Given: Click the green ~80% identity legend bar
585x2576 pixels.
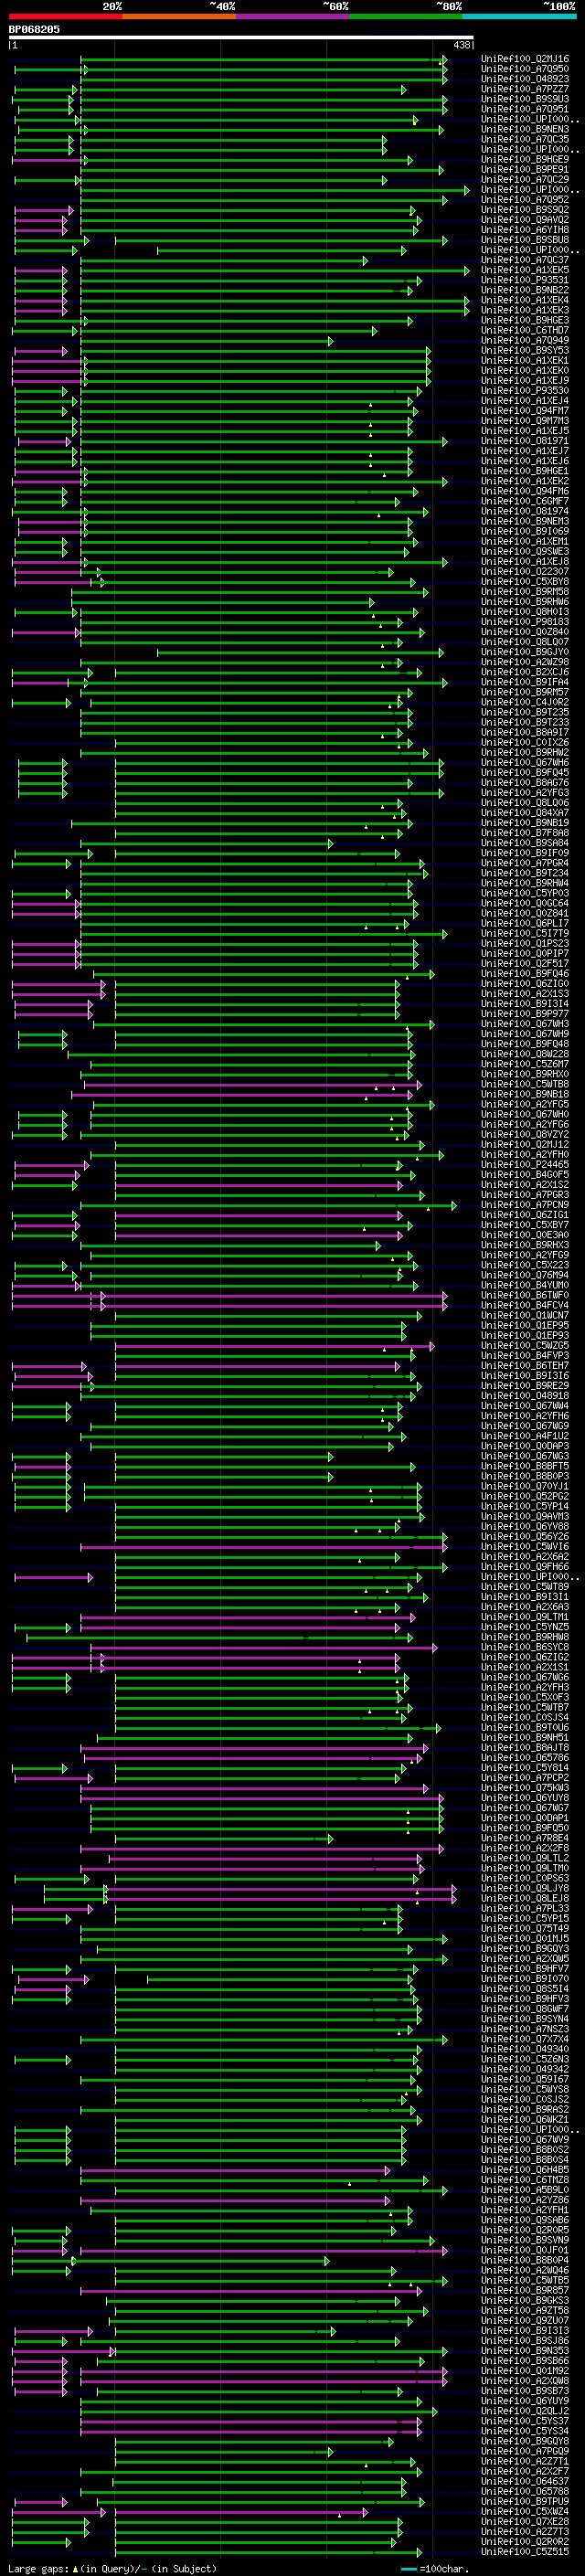Looking at the screenshot, I should (406, 17).
